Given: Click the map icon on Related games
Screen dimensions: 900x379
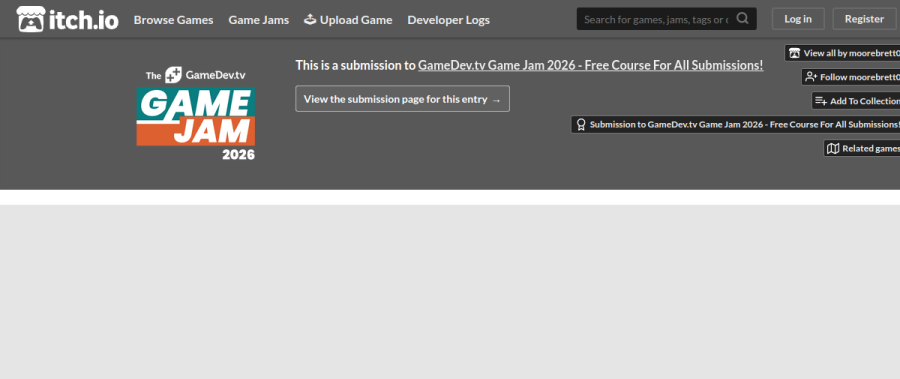Looking at the screenshot, I should (833, 149).
